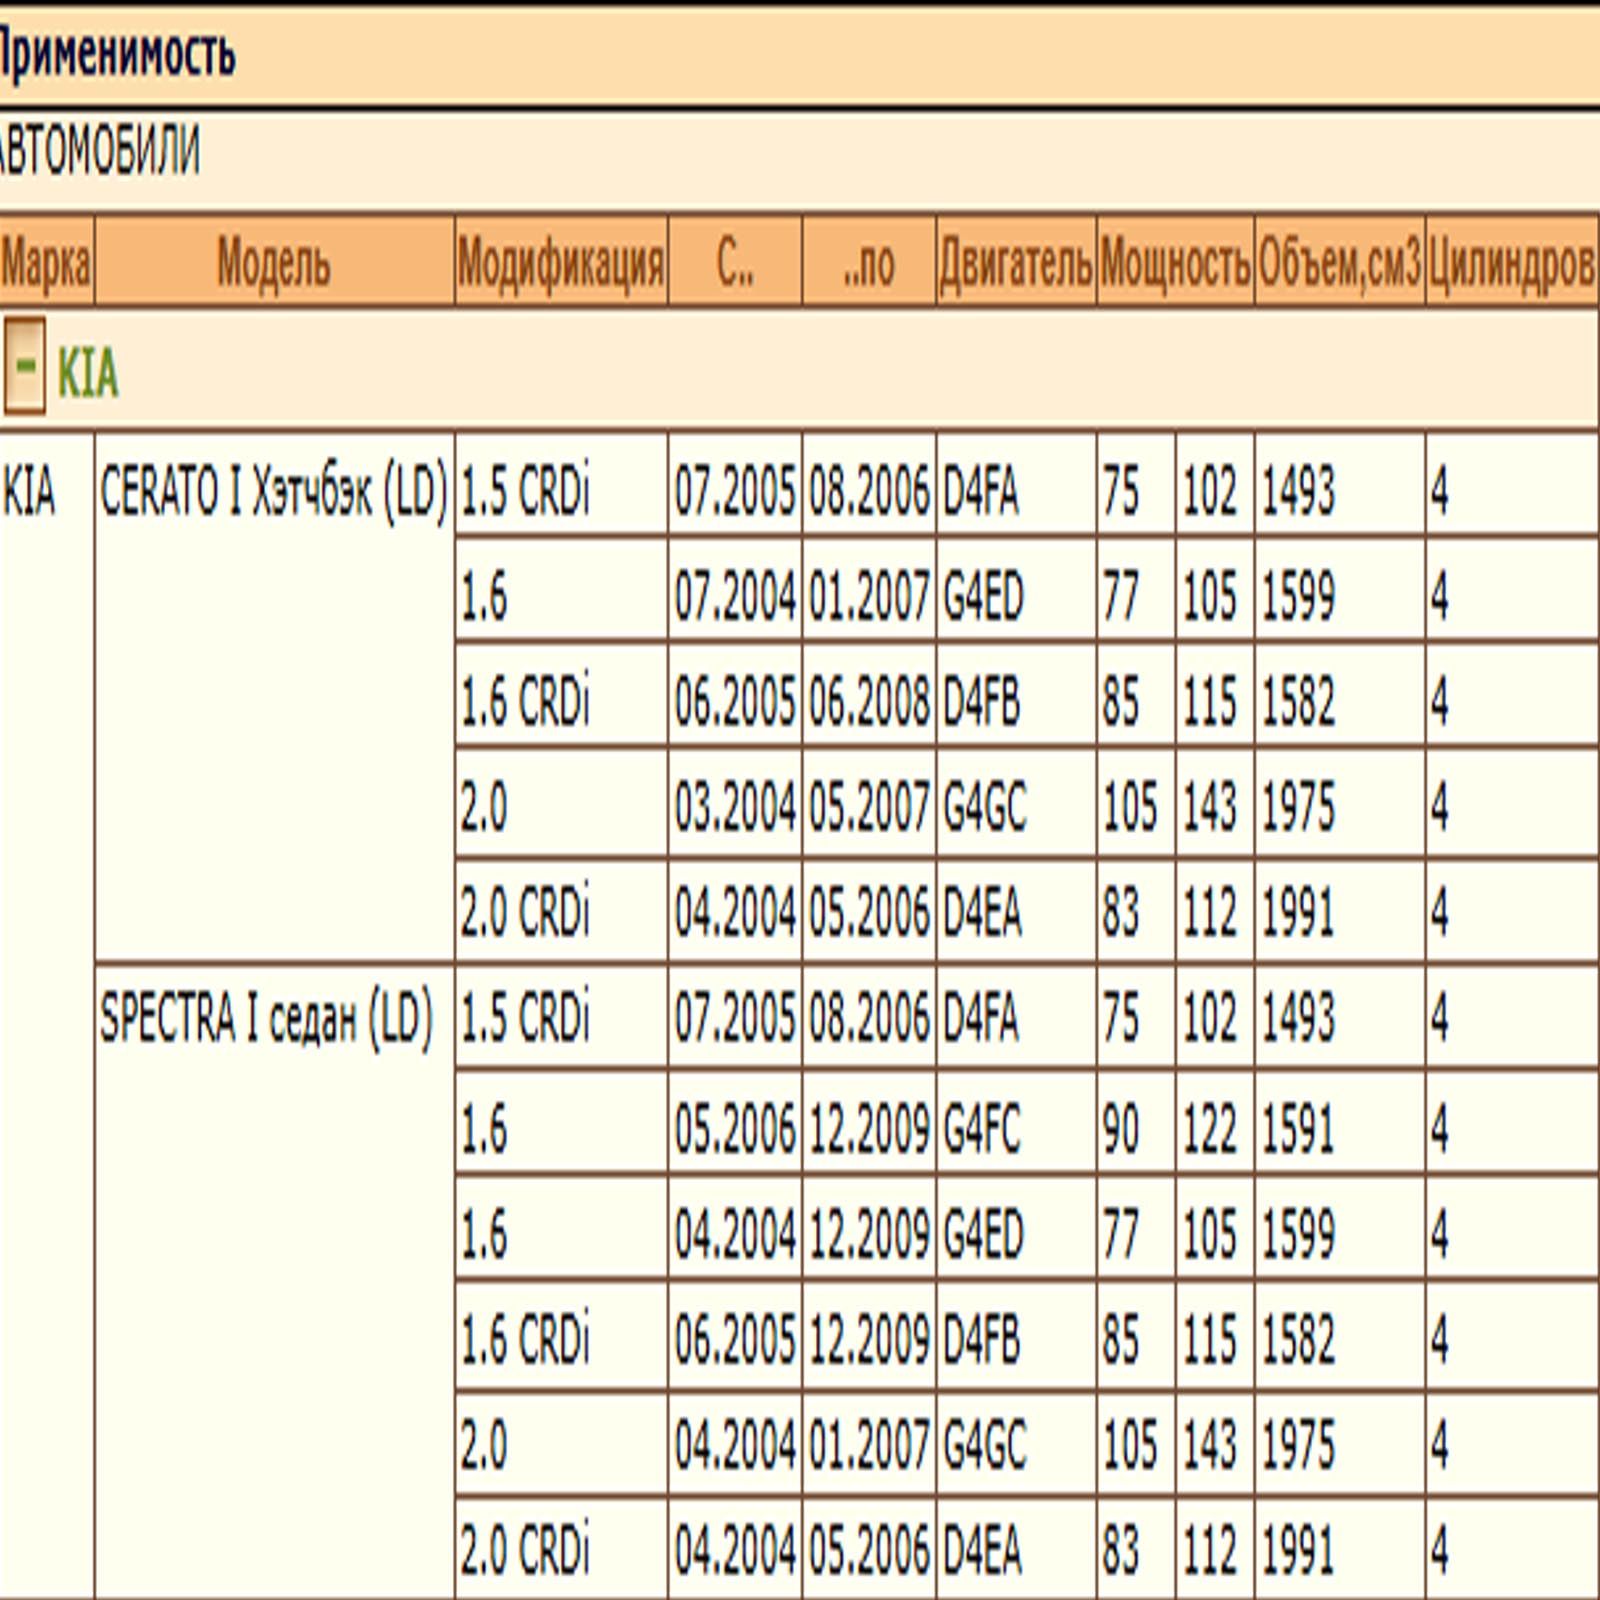
Task: Collapse the KIA group with minus icon
Action: tap(24, 366)
